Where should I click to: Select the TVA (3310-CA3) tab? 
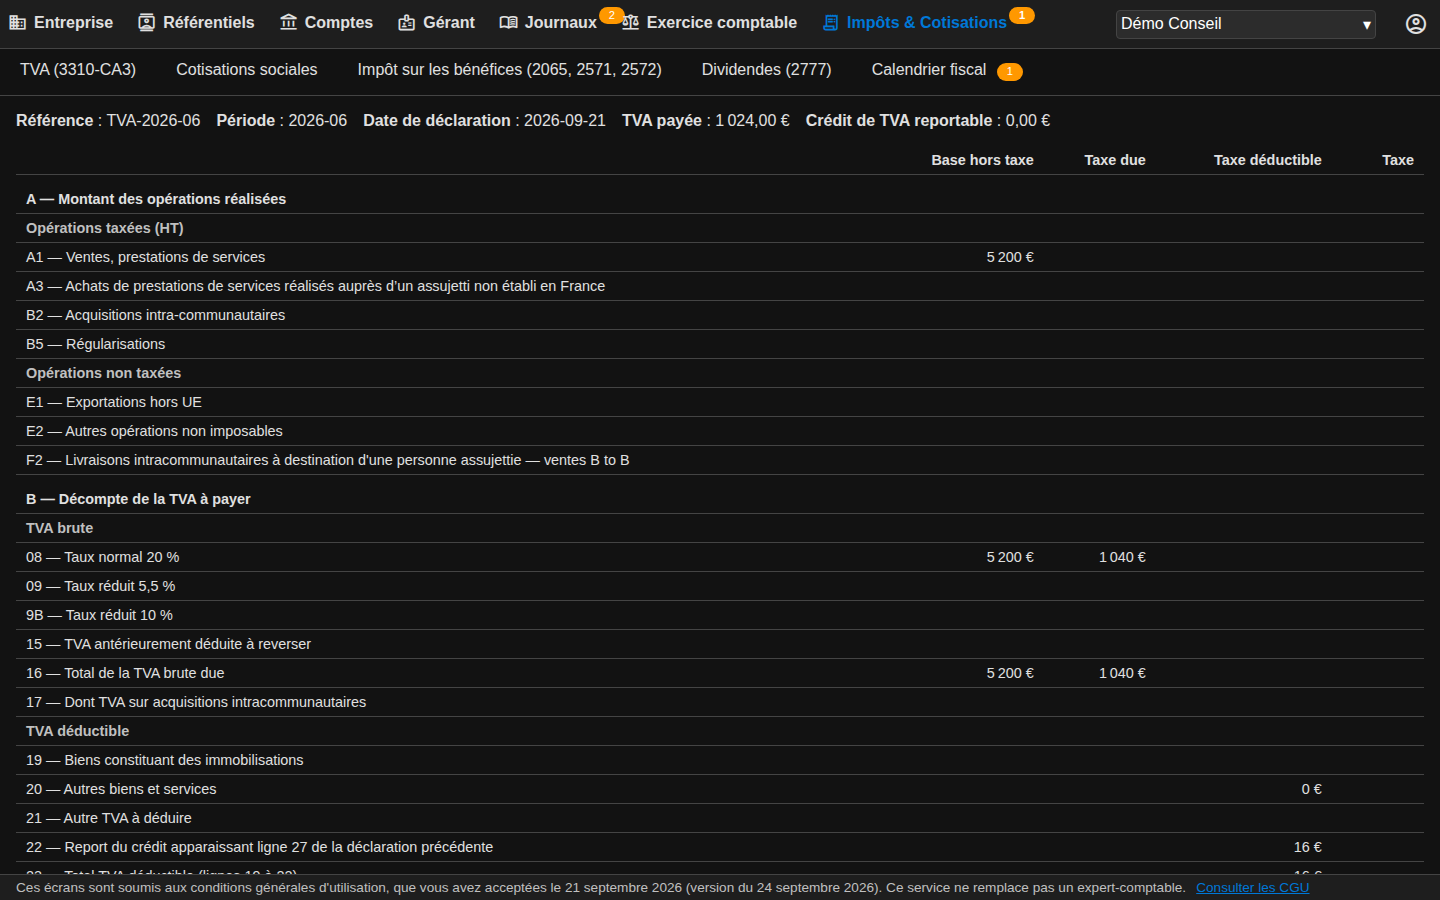[78, 70]
